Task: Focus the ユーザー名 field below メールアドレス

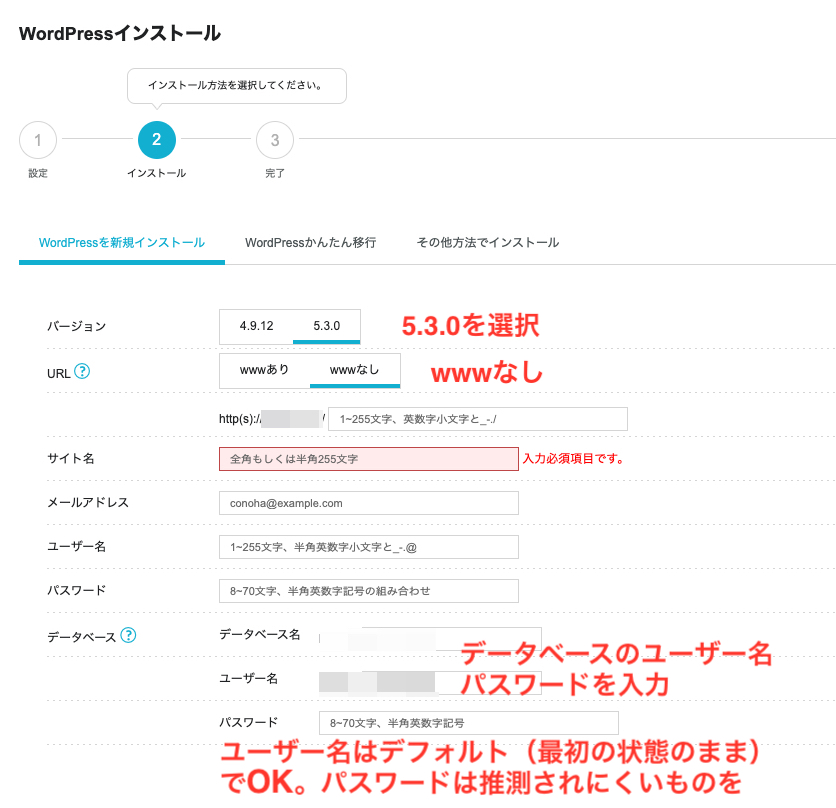Action: 368,547
